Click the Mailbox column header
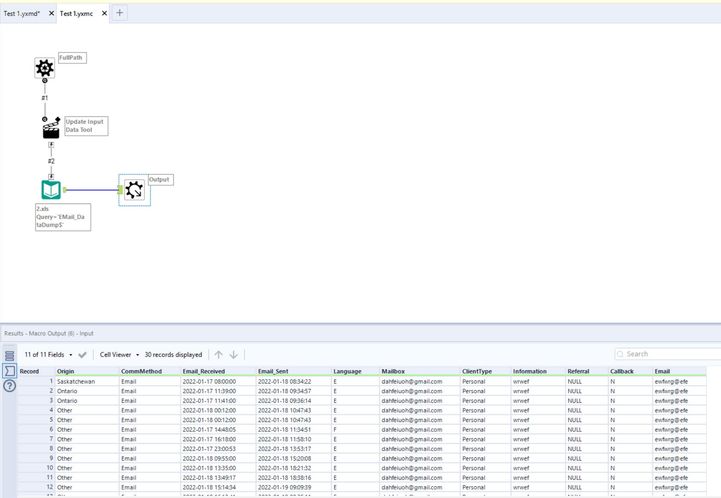 pos(420,371)
